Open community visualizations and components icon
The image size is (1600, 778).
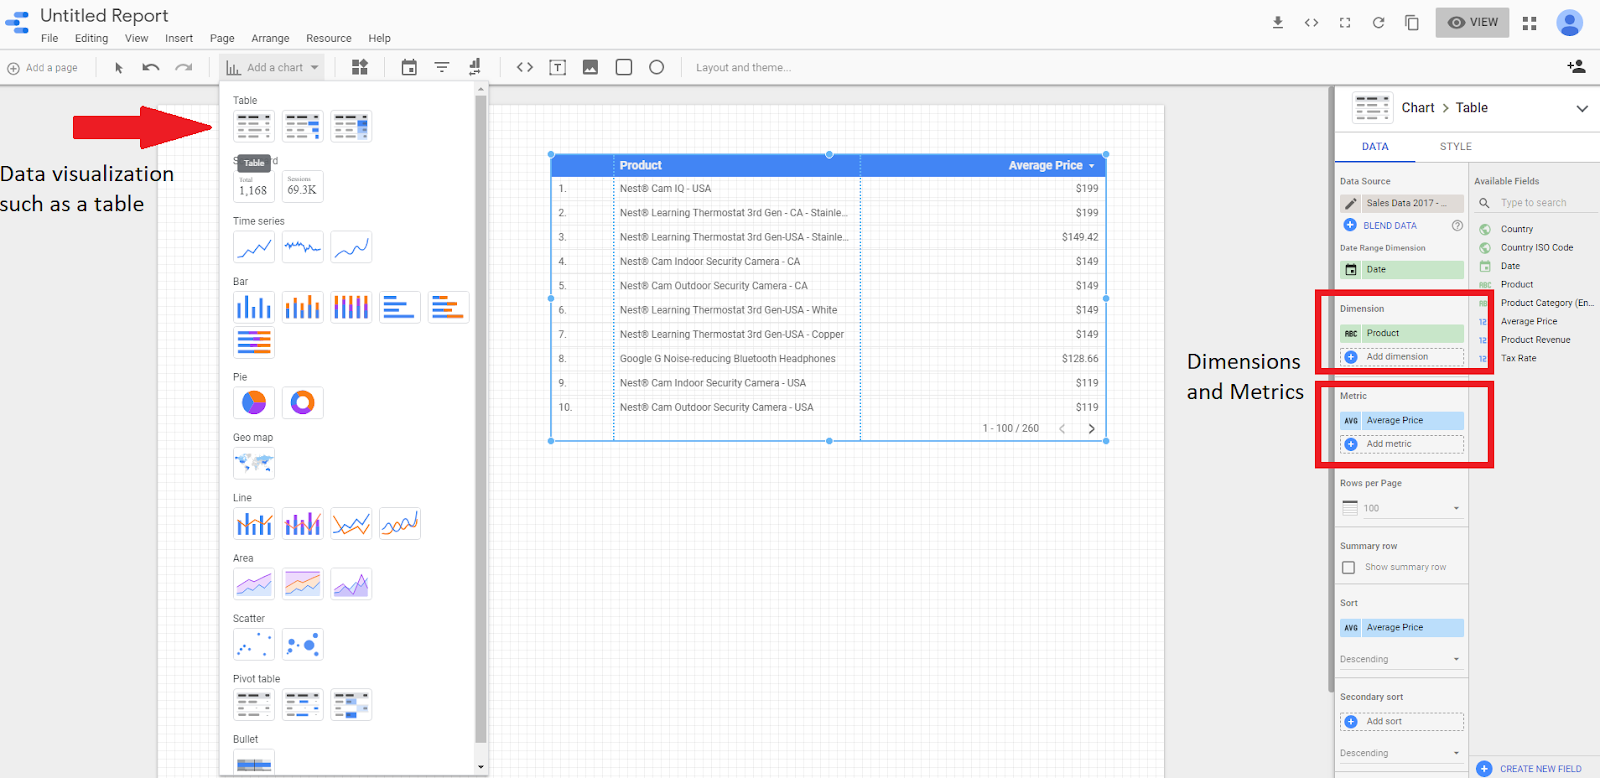click(360, 67)
